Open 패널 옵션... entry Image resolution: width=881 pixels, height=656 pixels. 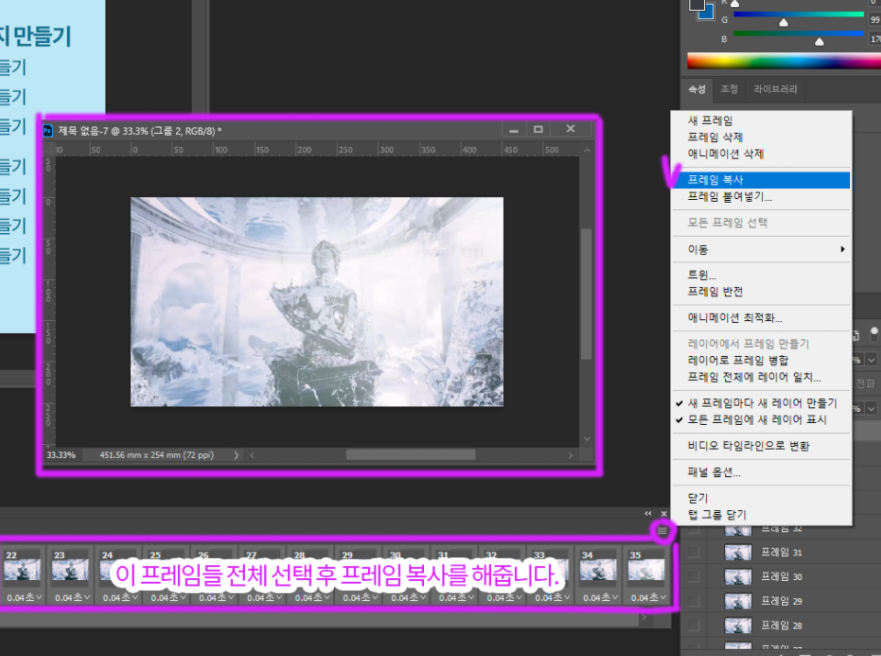pos(714,472)
